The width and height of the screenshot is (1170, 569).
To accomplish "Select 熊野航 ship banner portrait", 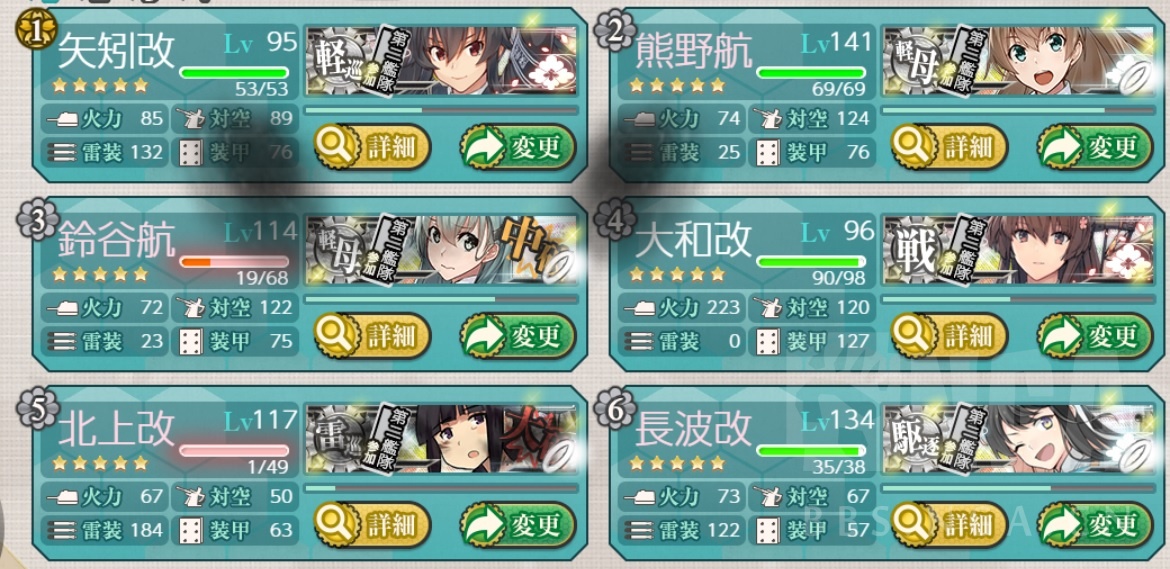I will click(1018, 60).
